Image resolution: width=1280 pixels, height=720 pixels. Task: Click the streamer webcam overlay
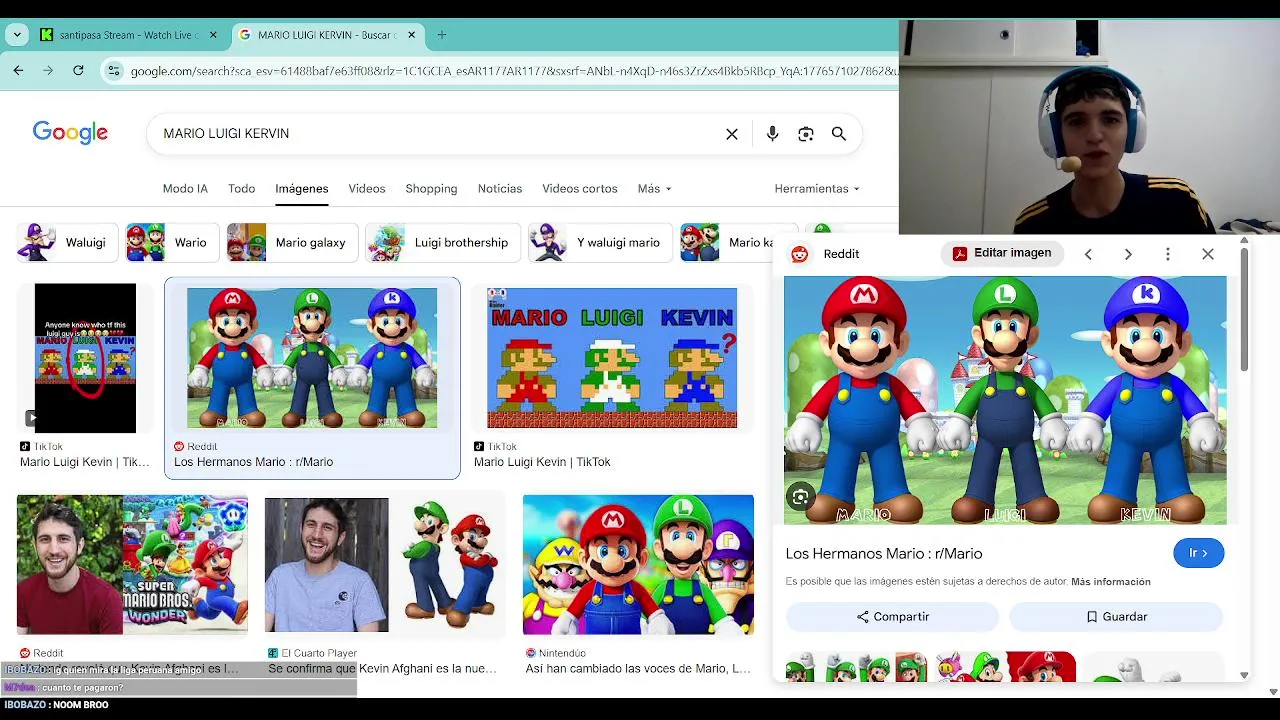(1089, 126)
